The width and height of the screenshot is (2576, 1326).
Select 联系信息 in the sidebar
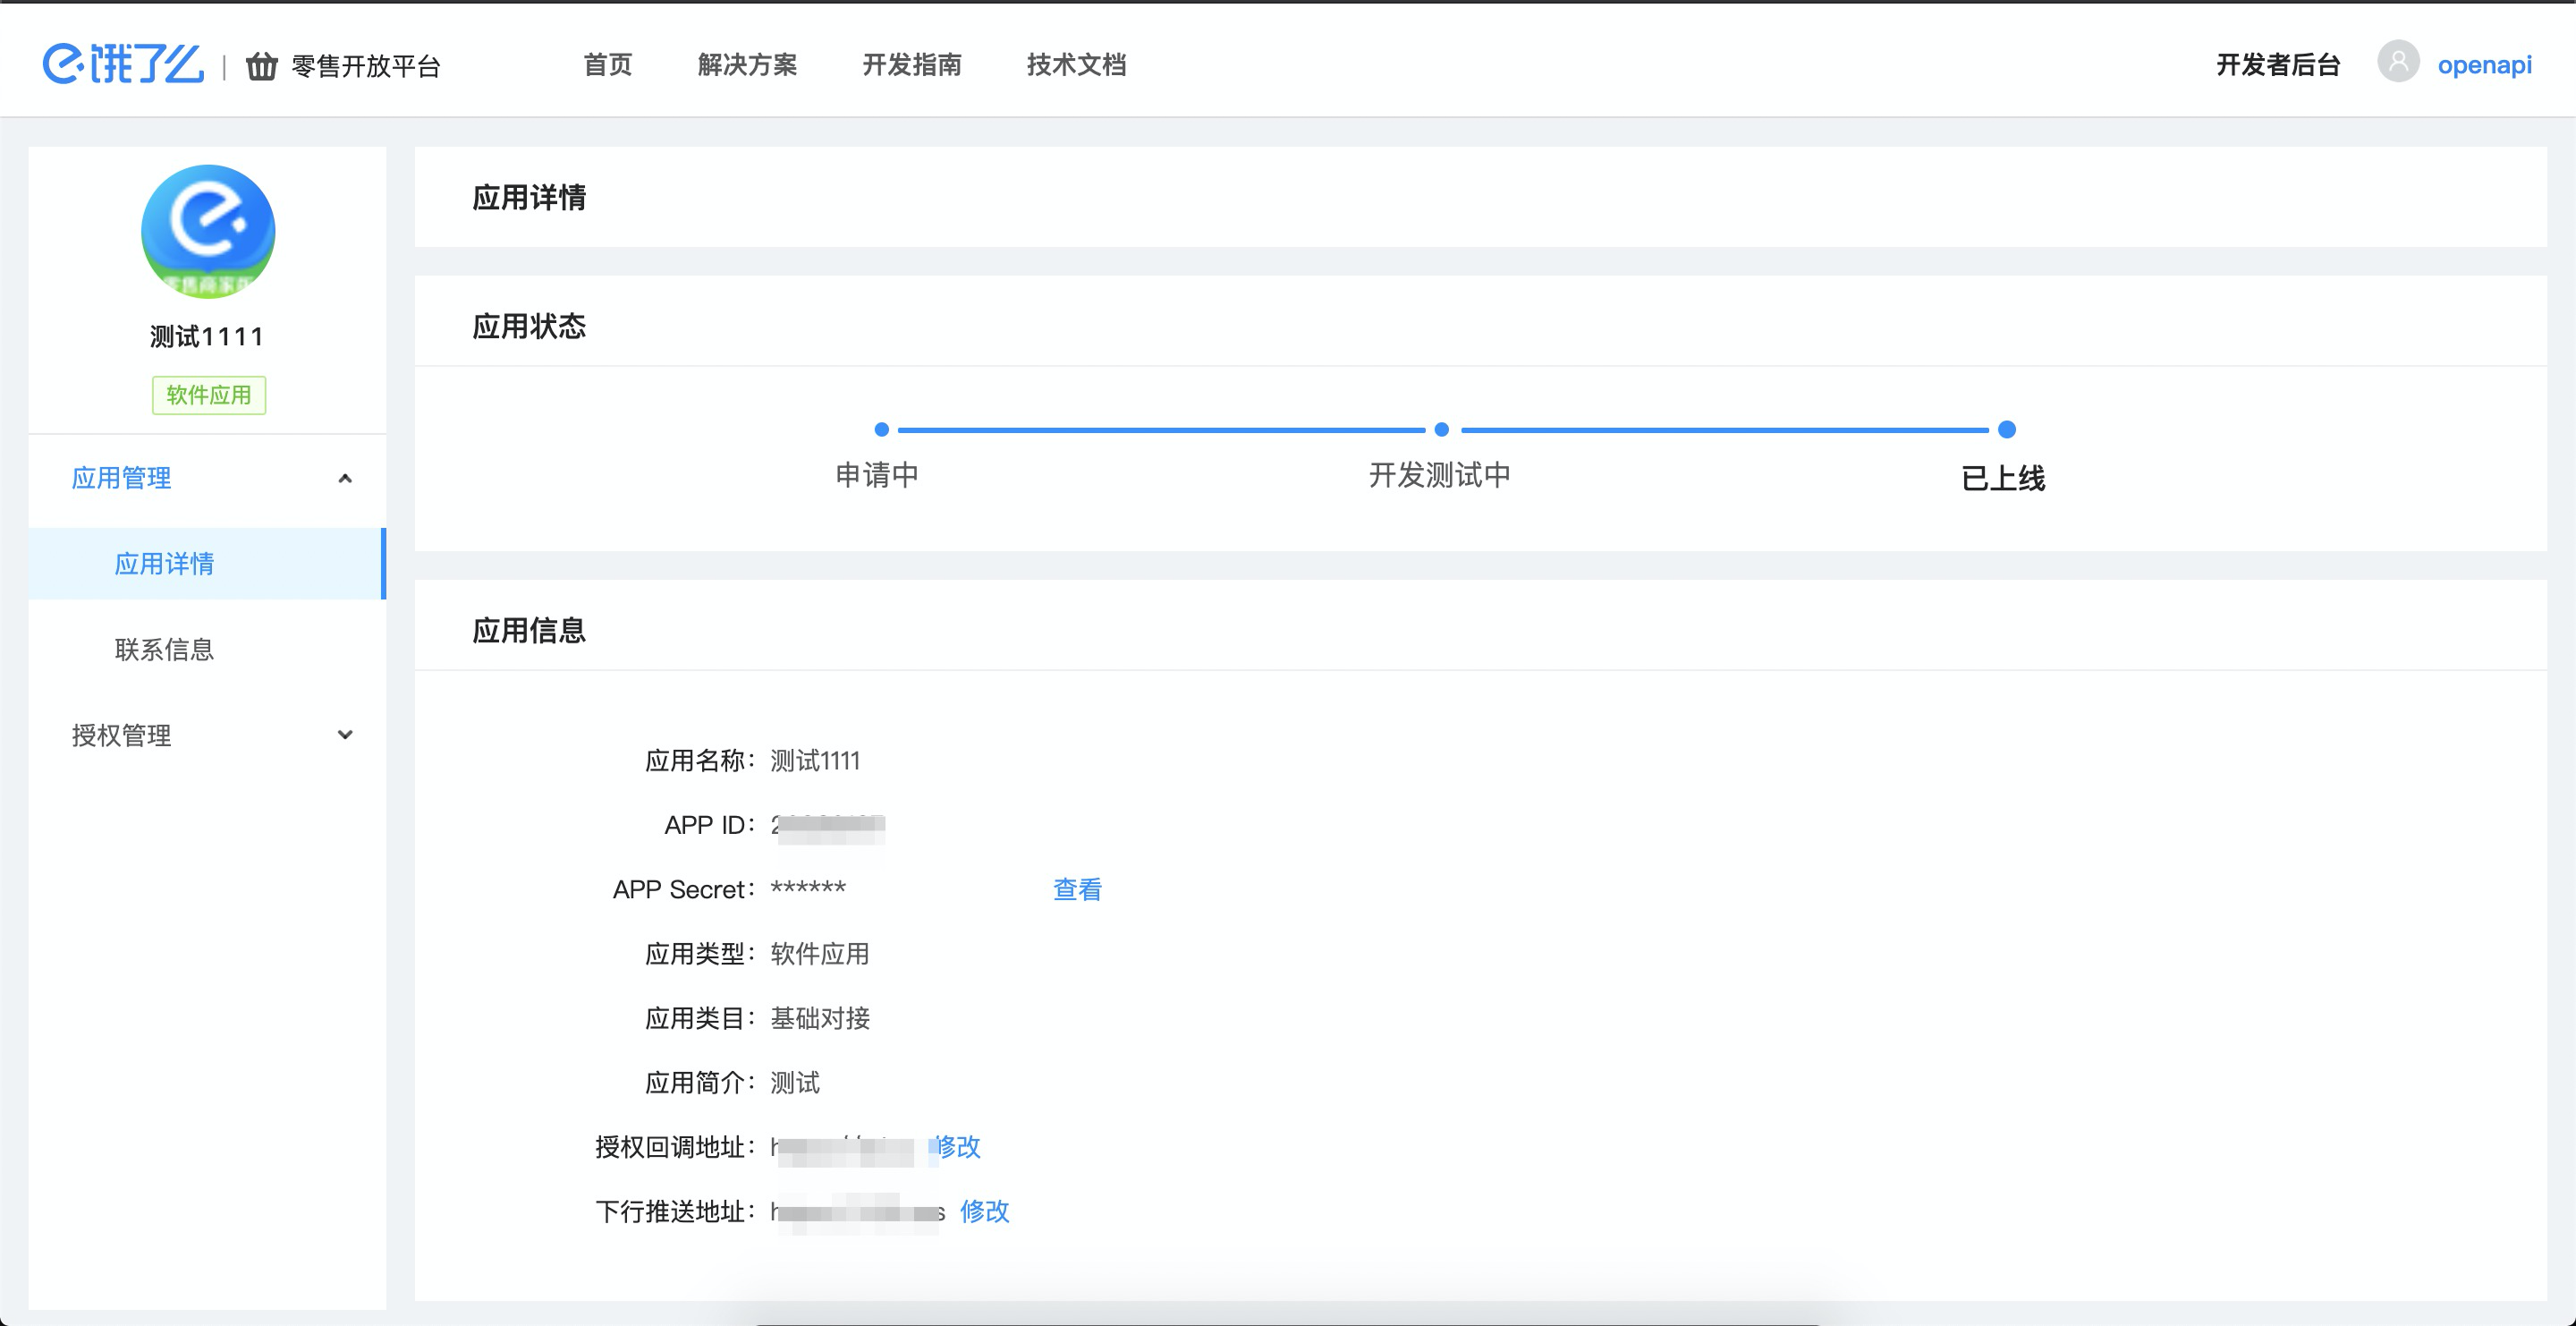tap(164, 649)
